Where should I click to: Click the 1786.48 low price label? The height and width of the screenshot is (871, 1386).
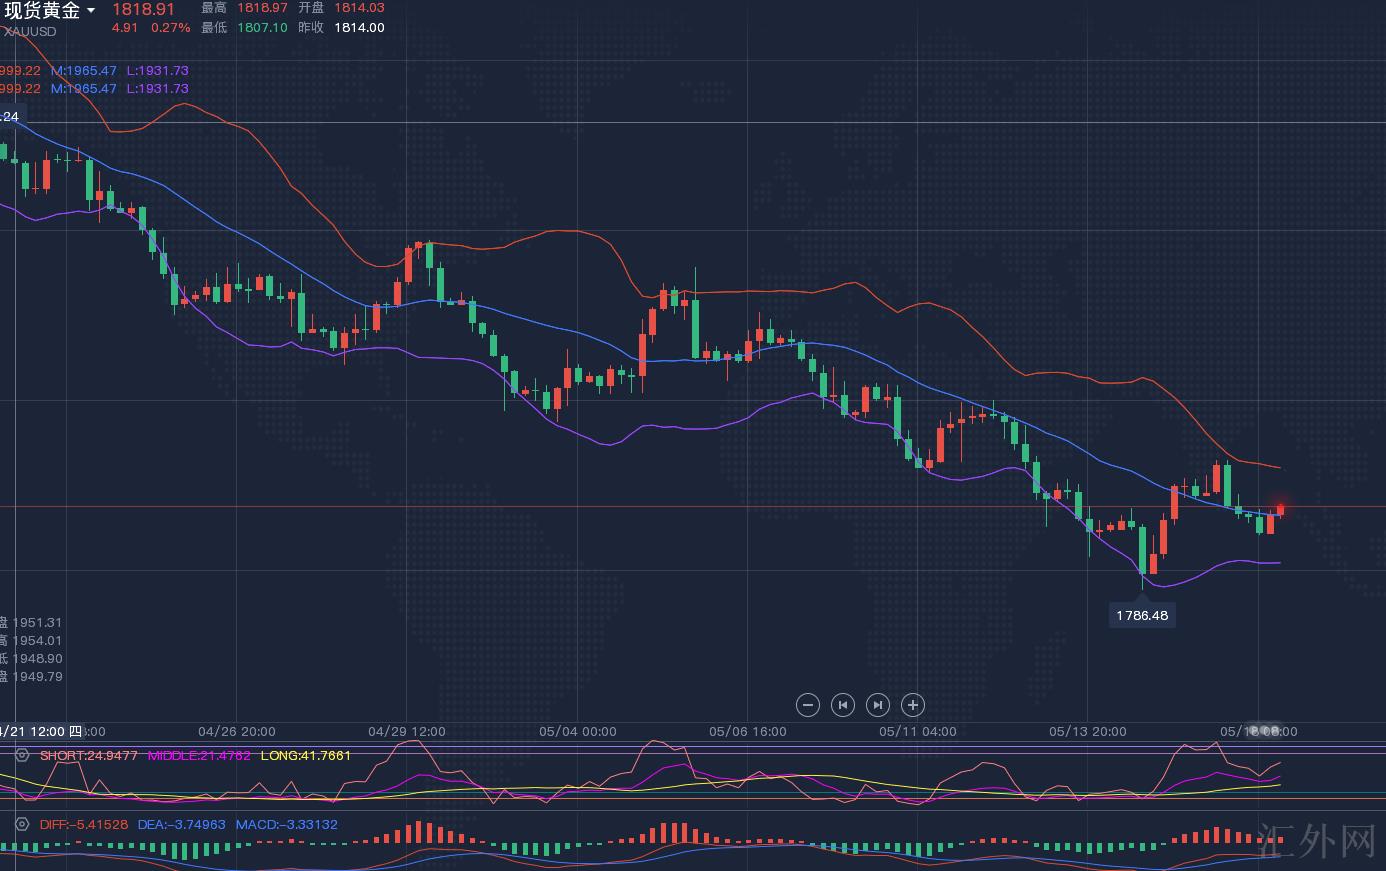coord(1141,615)
